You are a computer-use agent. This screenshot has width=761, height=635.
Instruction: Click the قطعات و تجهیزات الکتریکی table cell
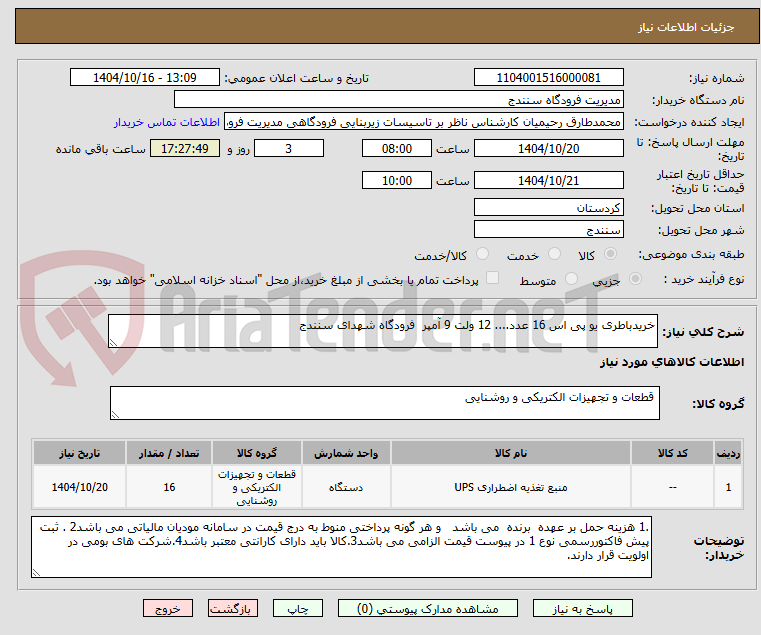click(x=257, y=487)
